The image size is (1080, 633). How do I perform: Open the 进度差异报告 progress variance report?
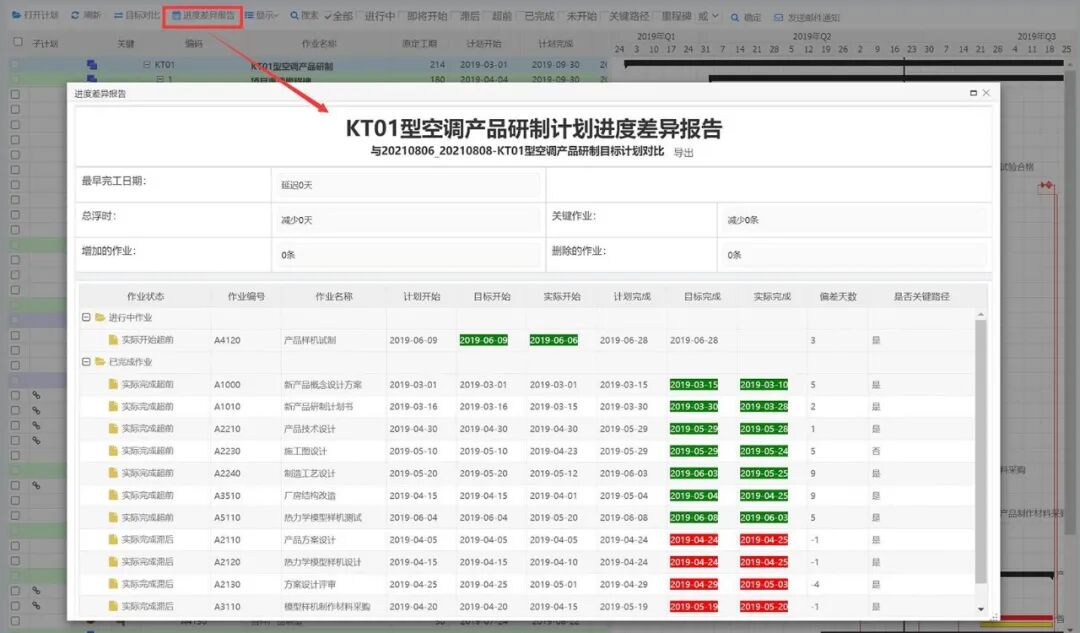click(202, 15)
